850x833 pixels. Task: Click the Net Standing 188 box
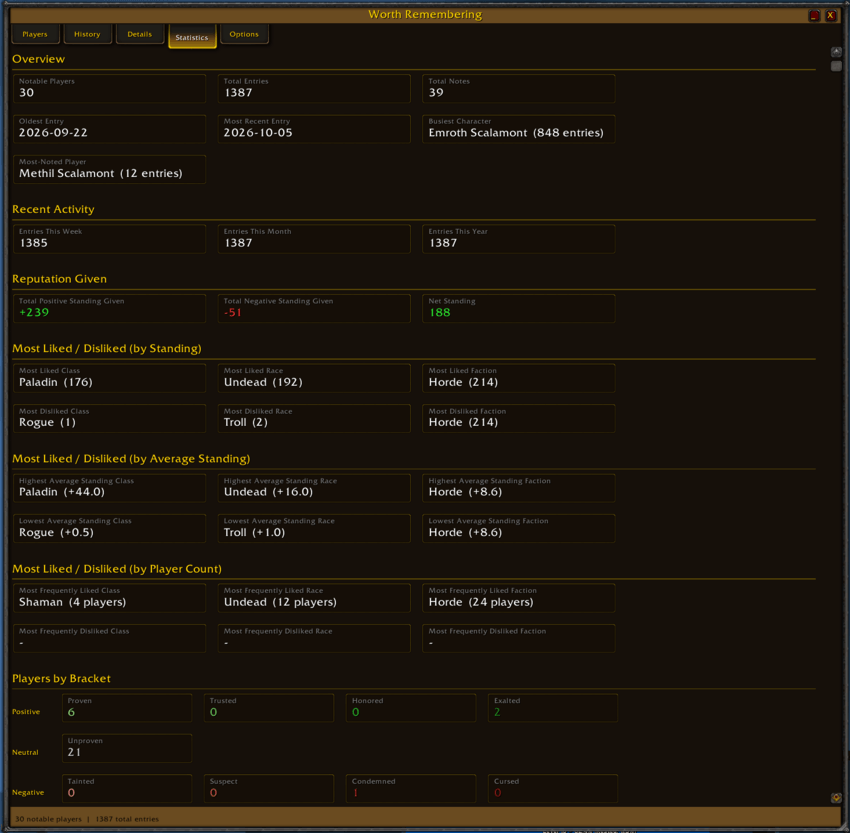518,308
